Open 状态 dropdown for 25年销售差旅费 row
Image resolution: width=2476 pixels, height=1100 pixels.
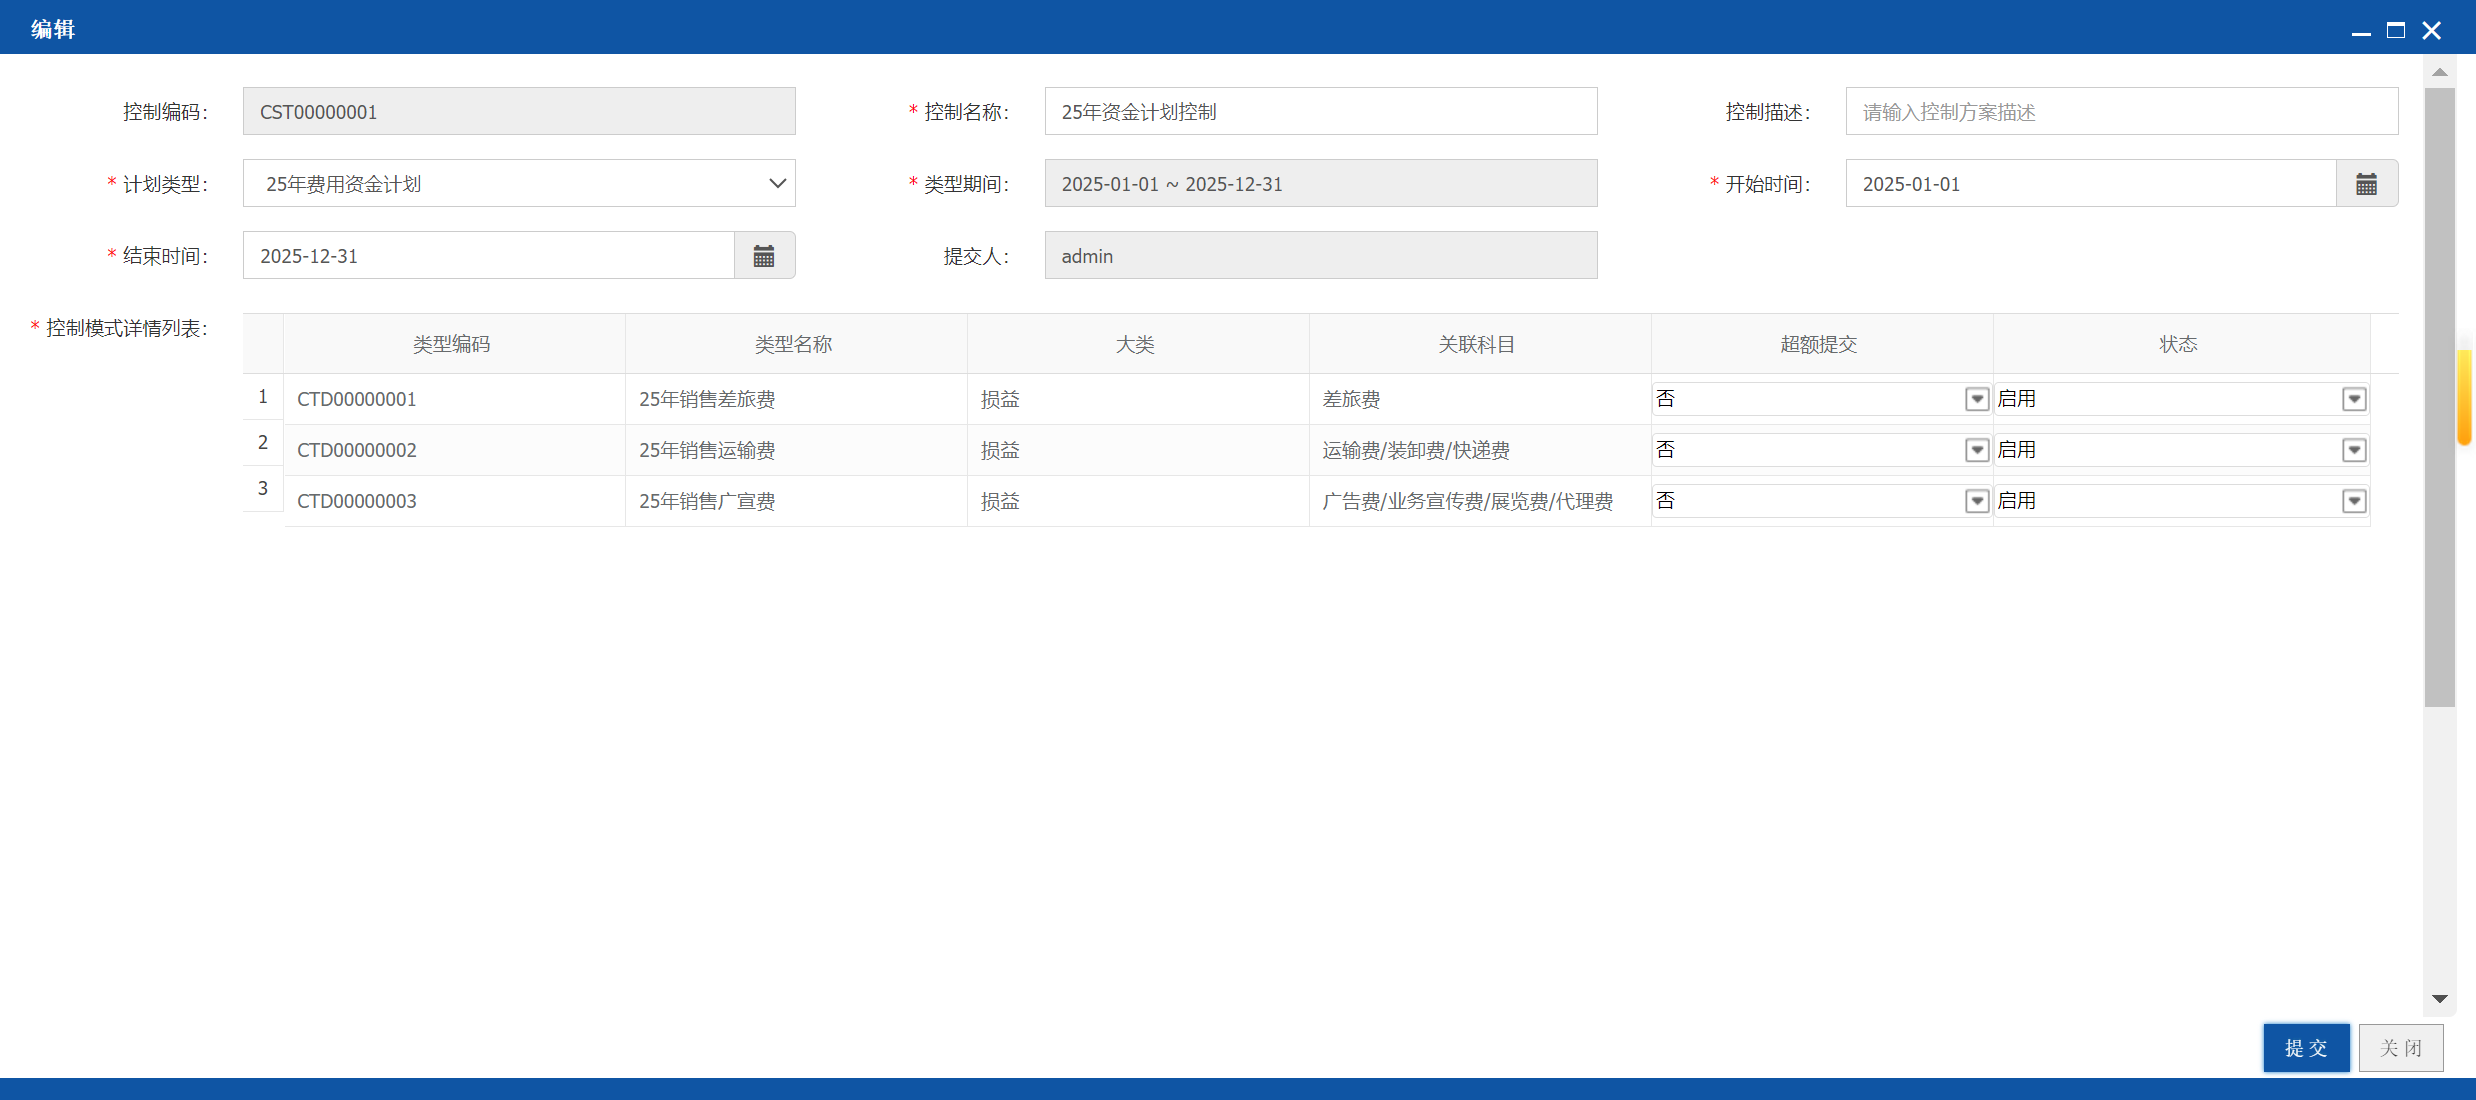tap(2354, 399)
